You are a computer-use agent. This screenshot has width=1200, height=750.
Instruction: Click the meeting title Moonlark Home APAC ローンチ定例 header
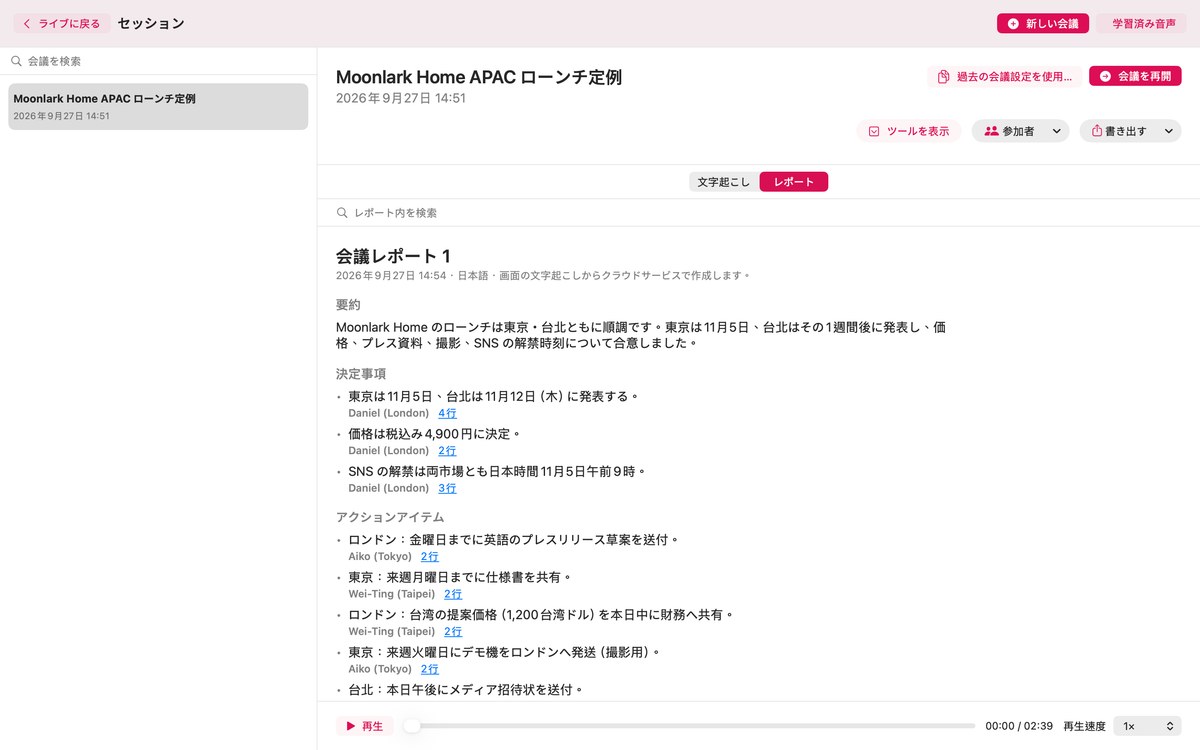[x=479, y=77]
